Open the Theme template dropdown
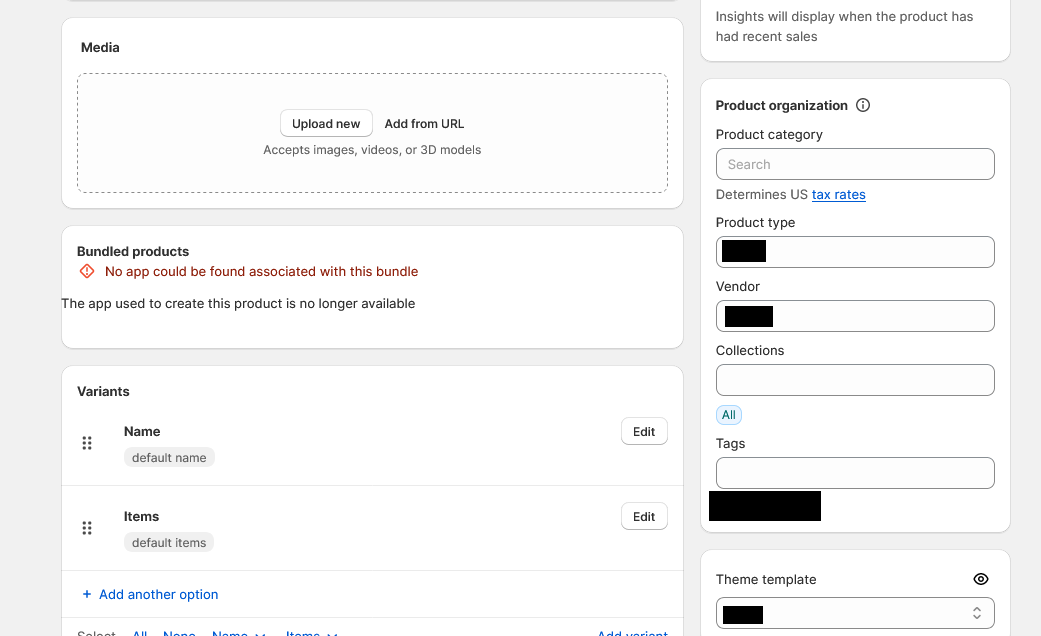The width and height of the screenshot is (1041, 636). 855,613
